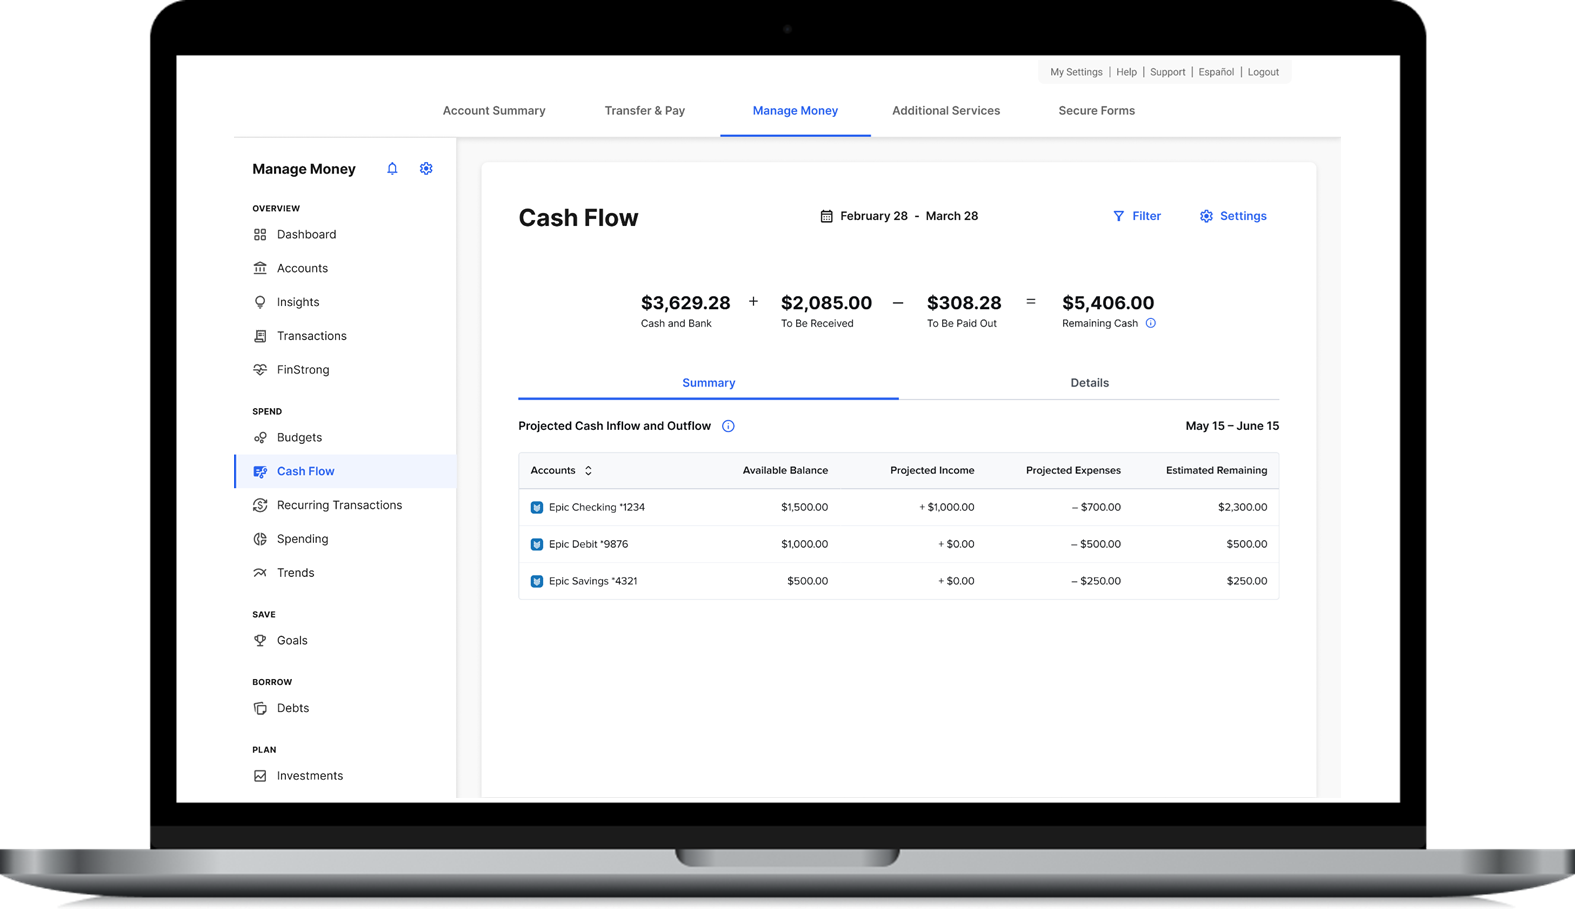Click the Epic Checking *1234 account icon
1575x909 pixels.
pyautogui.click(x=537, y=508)
